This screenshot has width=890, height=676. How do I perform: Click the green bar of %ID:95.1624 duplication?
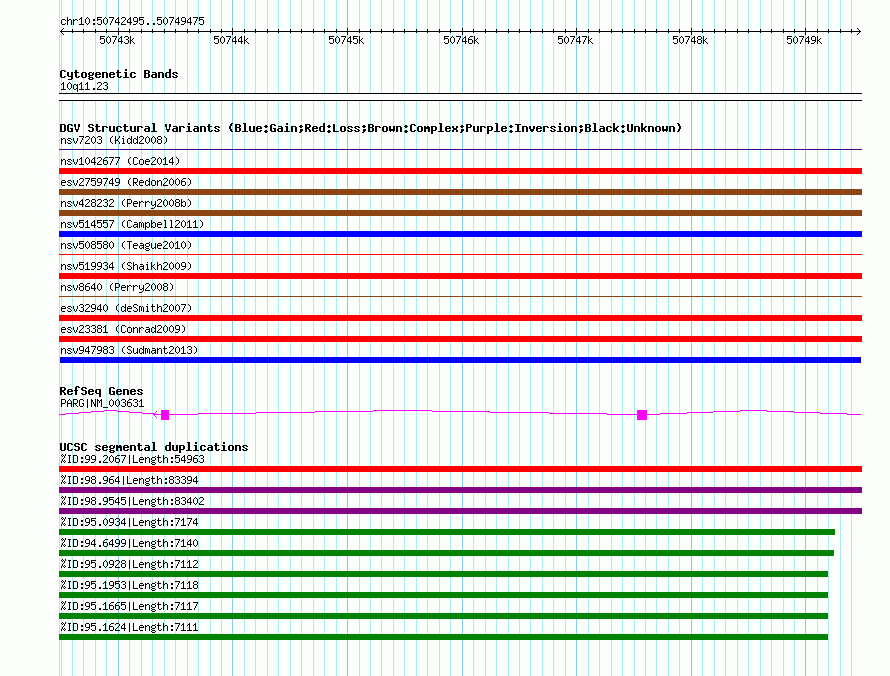pos(443,637)
